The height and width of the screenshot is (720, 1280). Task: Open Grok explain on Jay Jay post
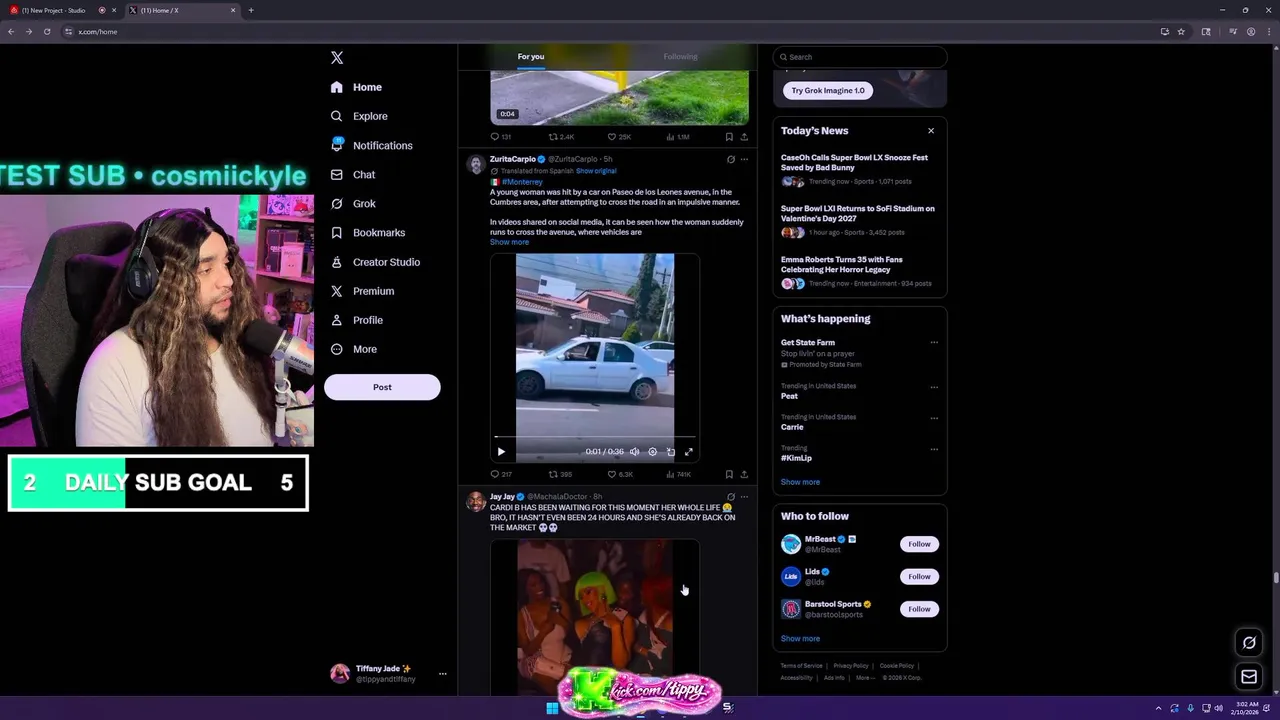(x=730, y=497)
